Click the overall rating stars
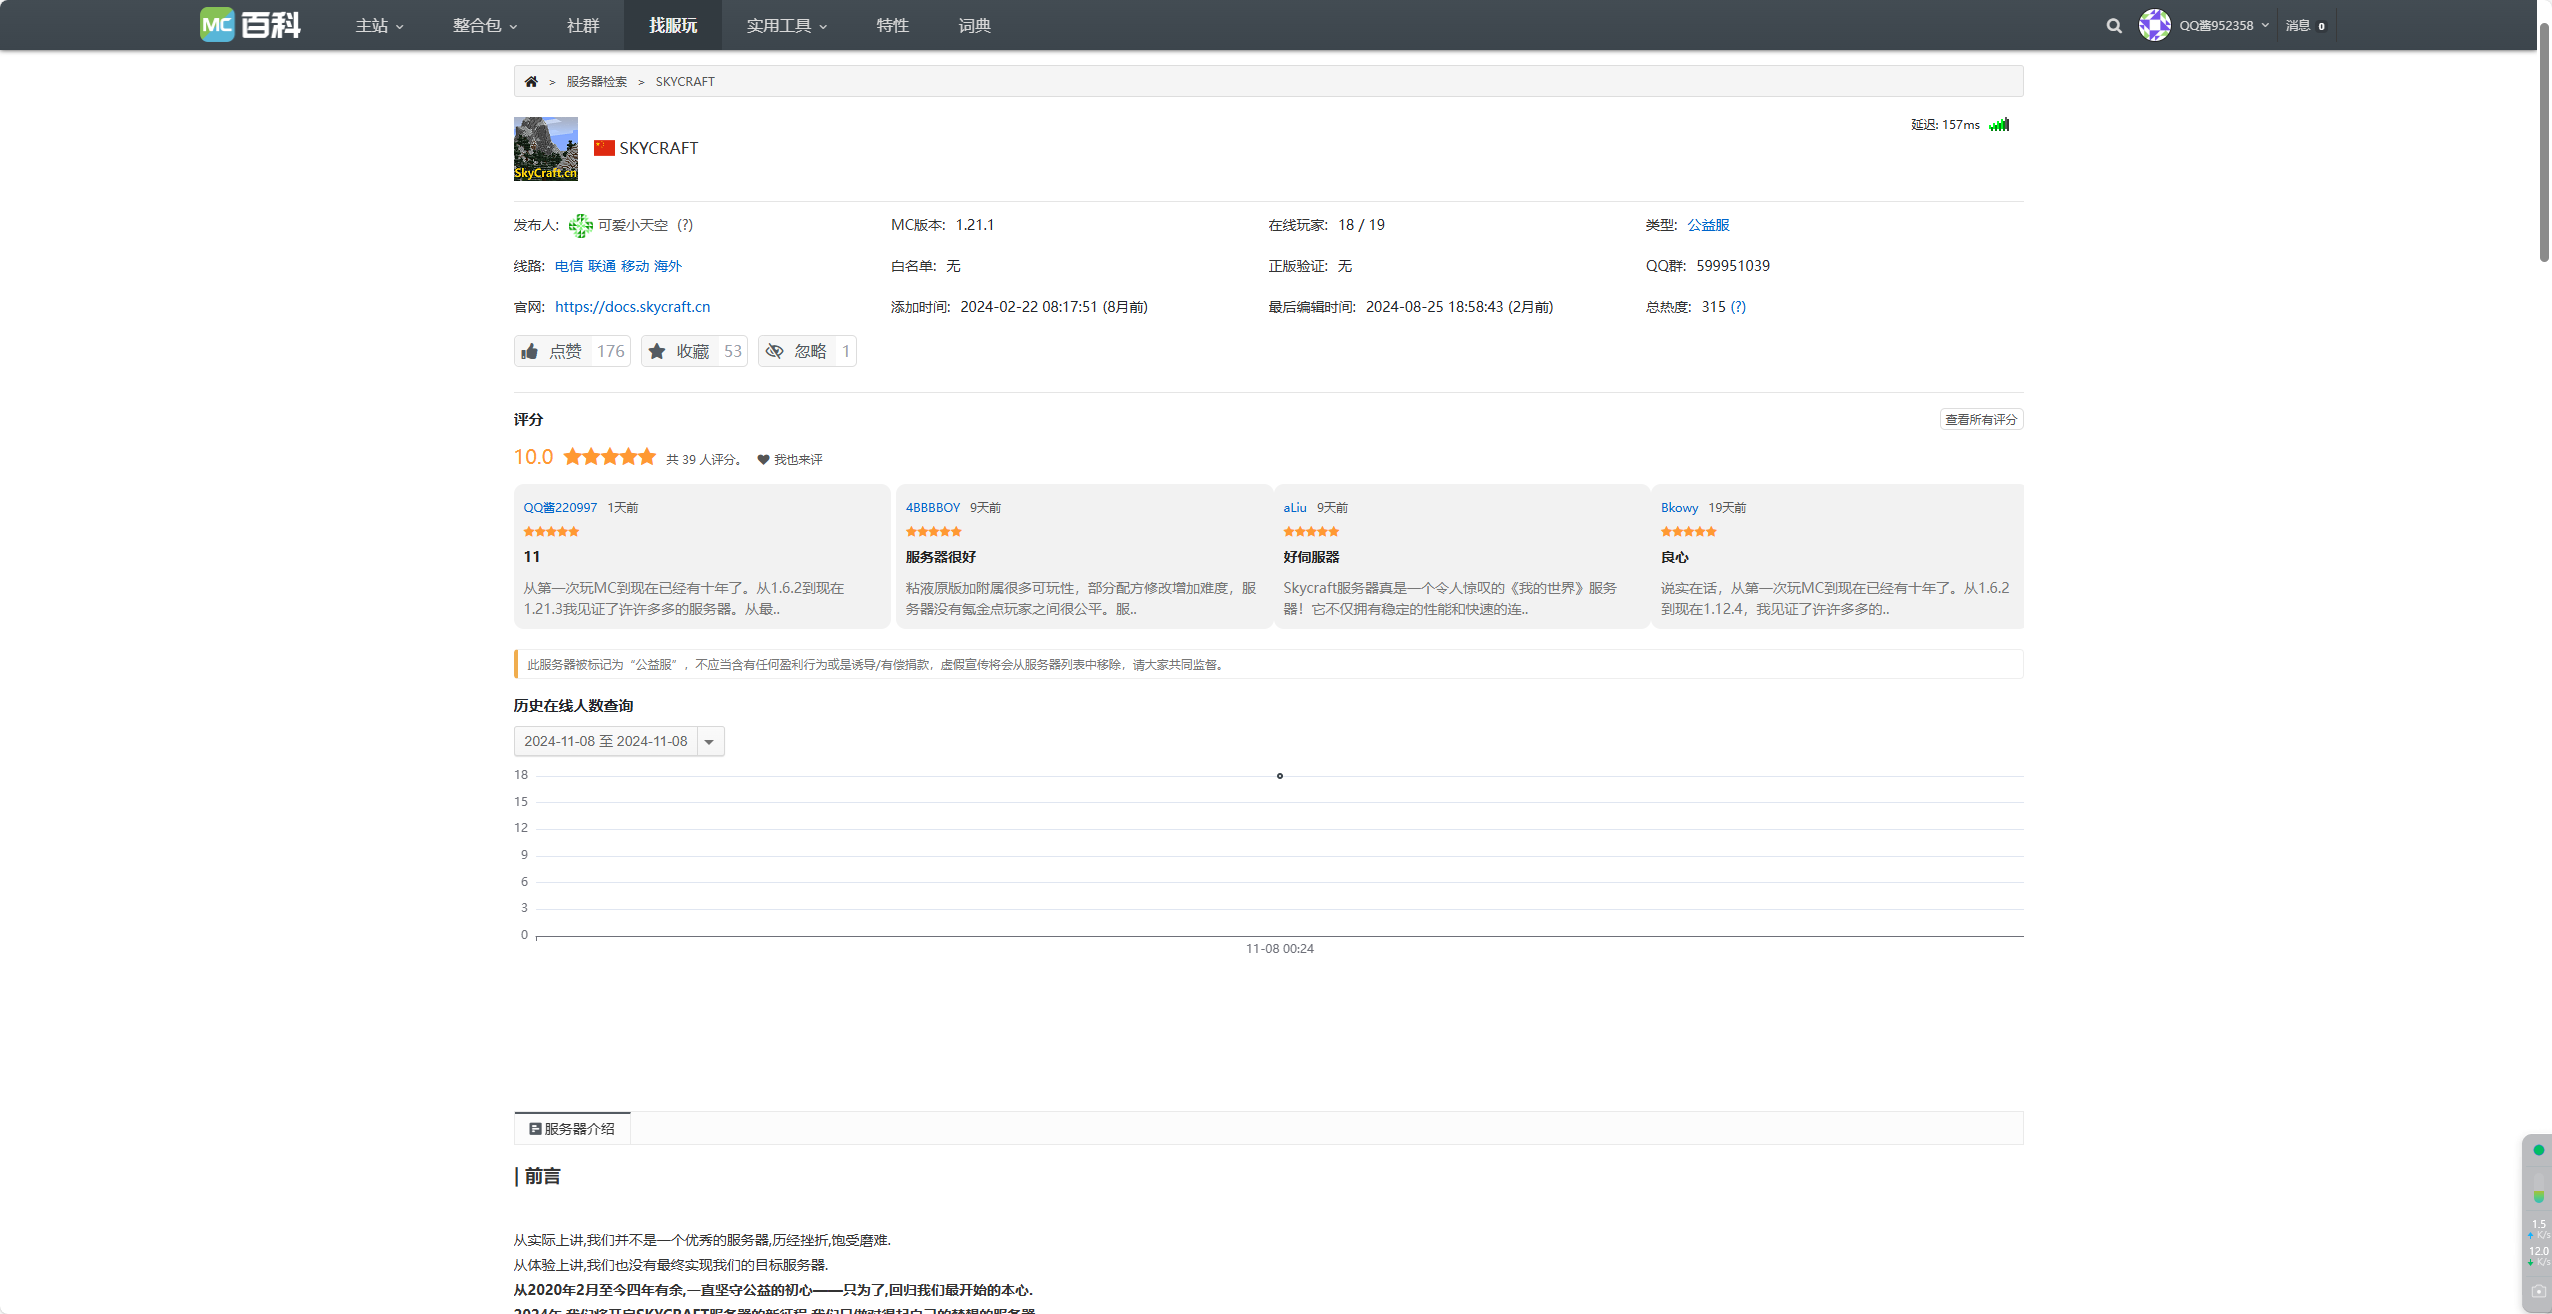2552x1314 pixels. click(x=609, y=457)
